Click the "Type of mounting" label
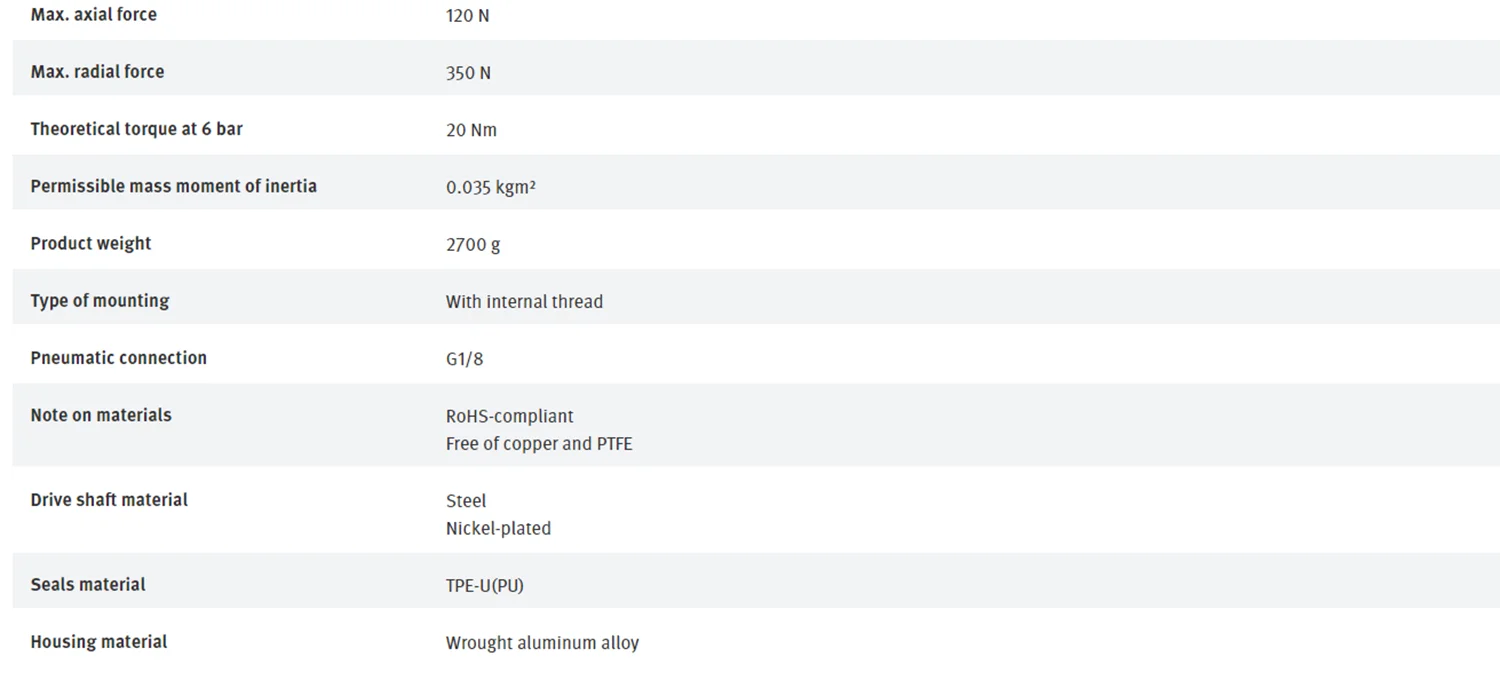This screenshot has width=1500, height=680. (x=100, y=300)
